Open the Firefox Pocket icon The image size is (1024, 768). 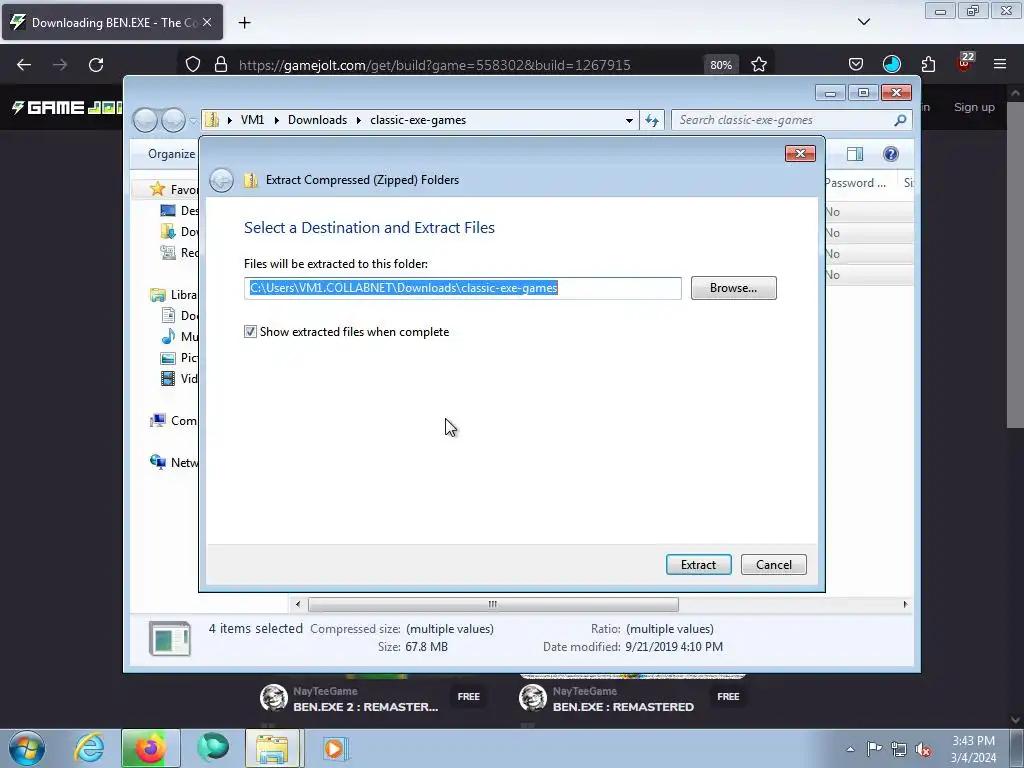pos(856,64)
